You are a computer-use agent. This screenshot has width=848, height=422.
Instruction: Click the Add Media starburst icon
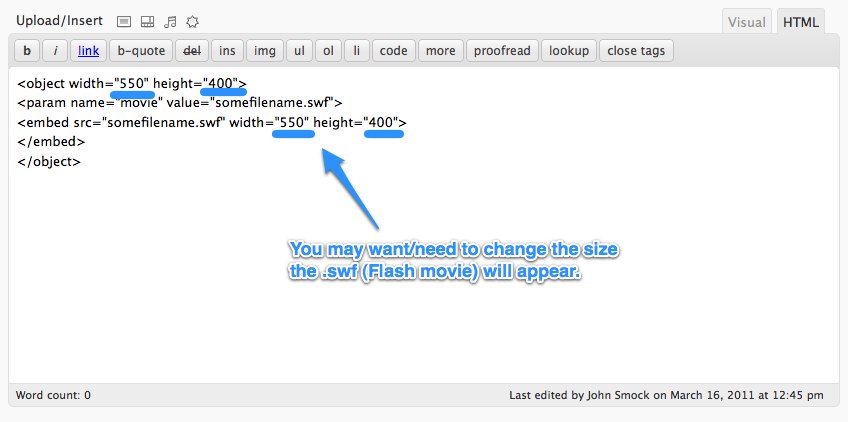(193, 21)
